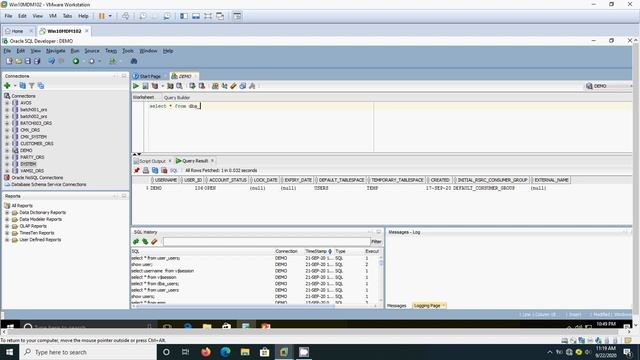Click the Save icon in main toolbar
Image resolution: width=640 pixels, height=360 pixels.
click(28, 61)
